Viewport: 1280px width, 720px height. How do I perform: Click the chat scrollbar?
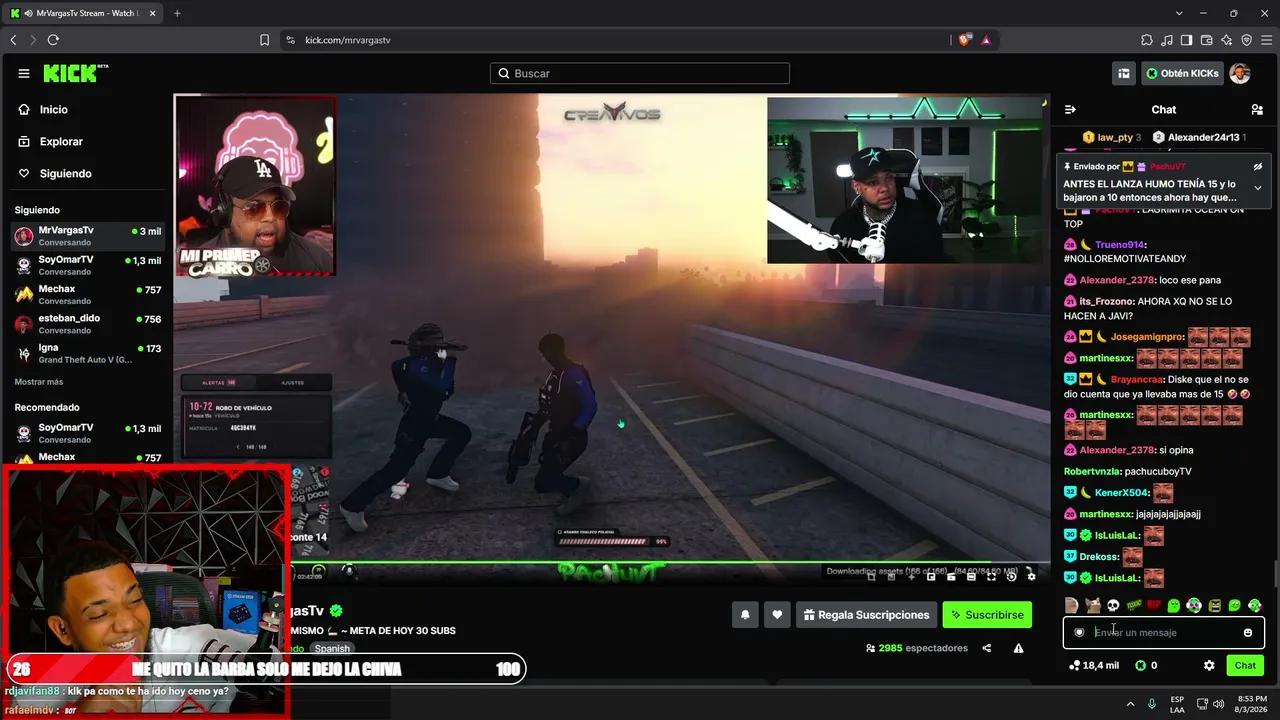click(x=1275, y=574)
